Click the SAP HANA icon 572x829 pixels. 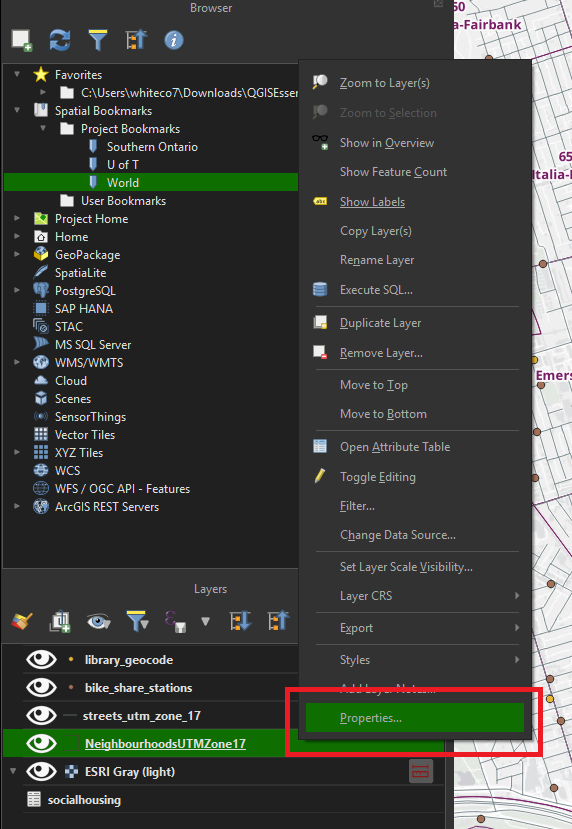(x=41, y=308)
